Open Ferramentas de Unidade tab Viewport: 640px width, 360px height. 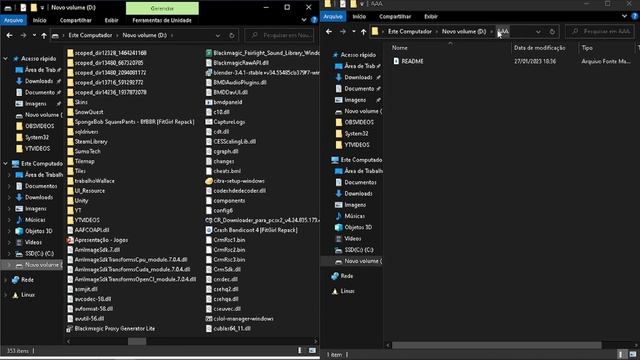(162, 20)
